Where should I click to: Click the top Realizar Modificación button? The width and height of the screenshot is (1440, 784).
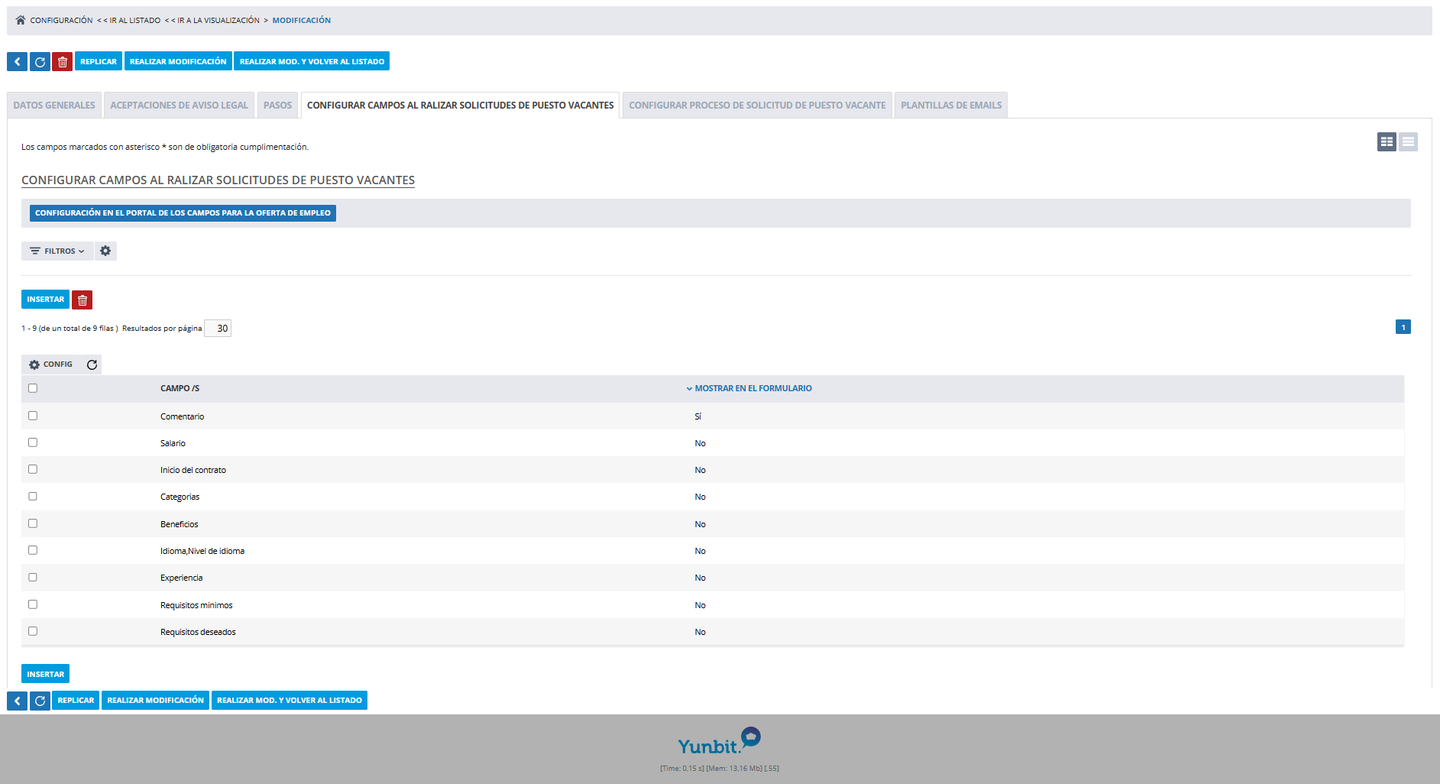point(178,61)
